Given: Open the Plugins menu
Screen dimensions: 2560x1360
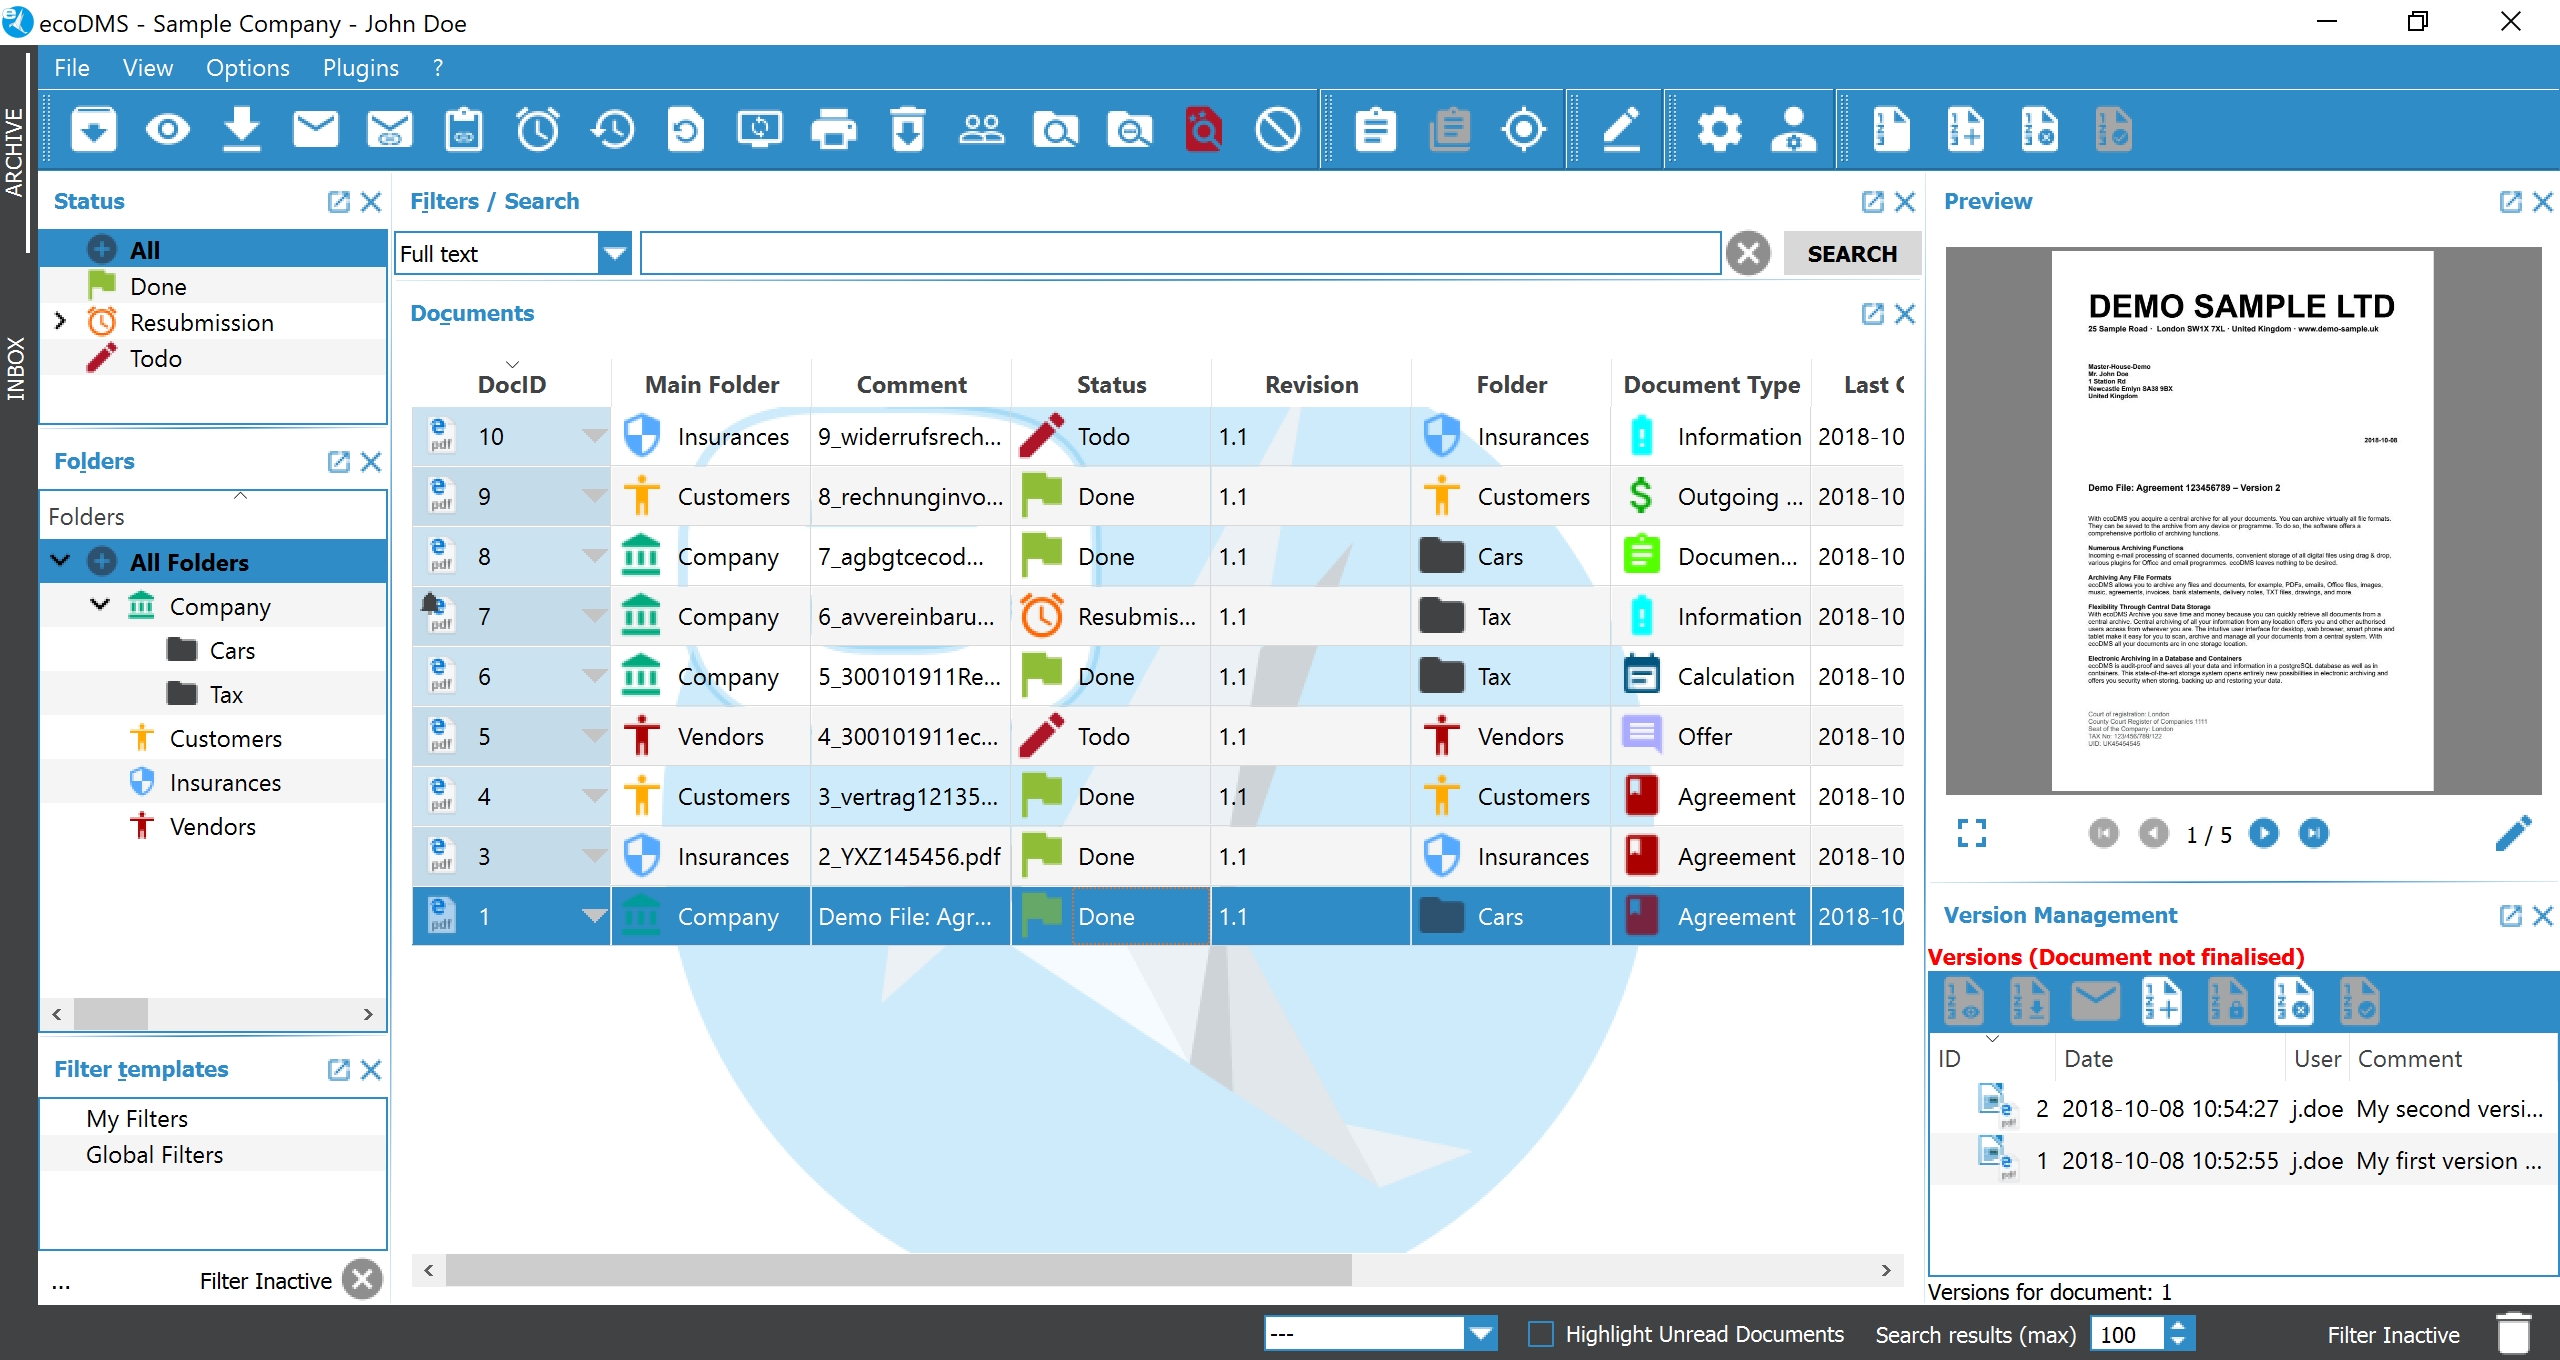Looking at the screenshot, I should click(x=360, y=68).
